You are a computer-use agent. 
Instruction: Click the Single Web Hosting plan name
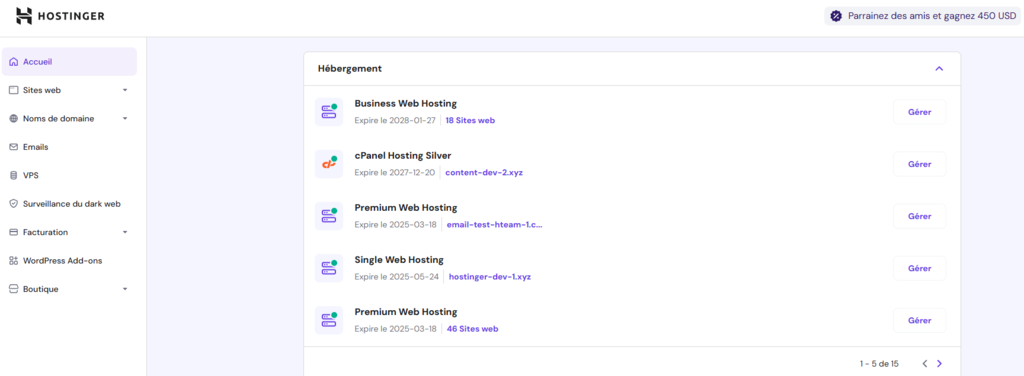coord(399,260)
